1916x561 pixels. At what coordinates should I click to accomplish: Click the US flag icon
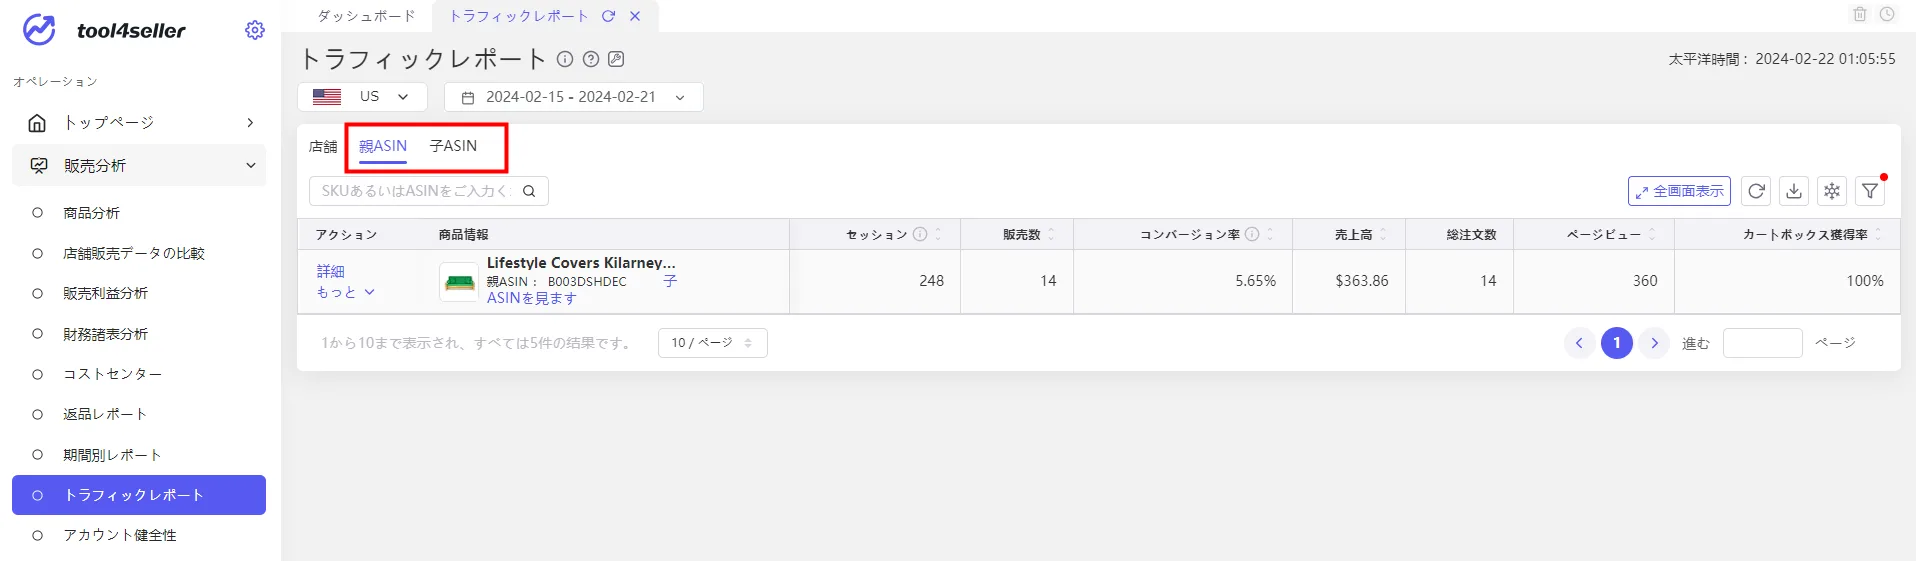(327, 97)
